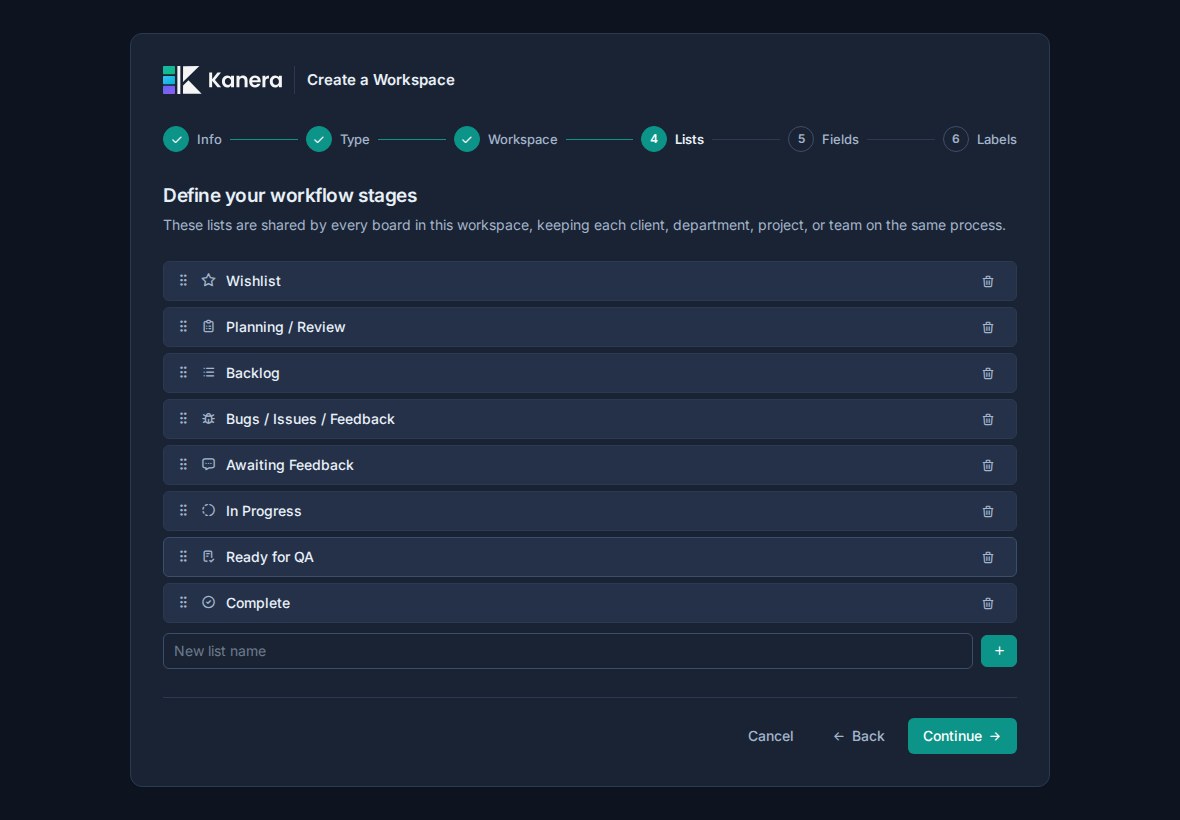Click the Awaiting Feedback drag handle
Image resolution: width=1180 pixels, height=820 pixels.
point(183,464)
